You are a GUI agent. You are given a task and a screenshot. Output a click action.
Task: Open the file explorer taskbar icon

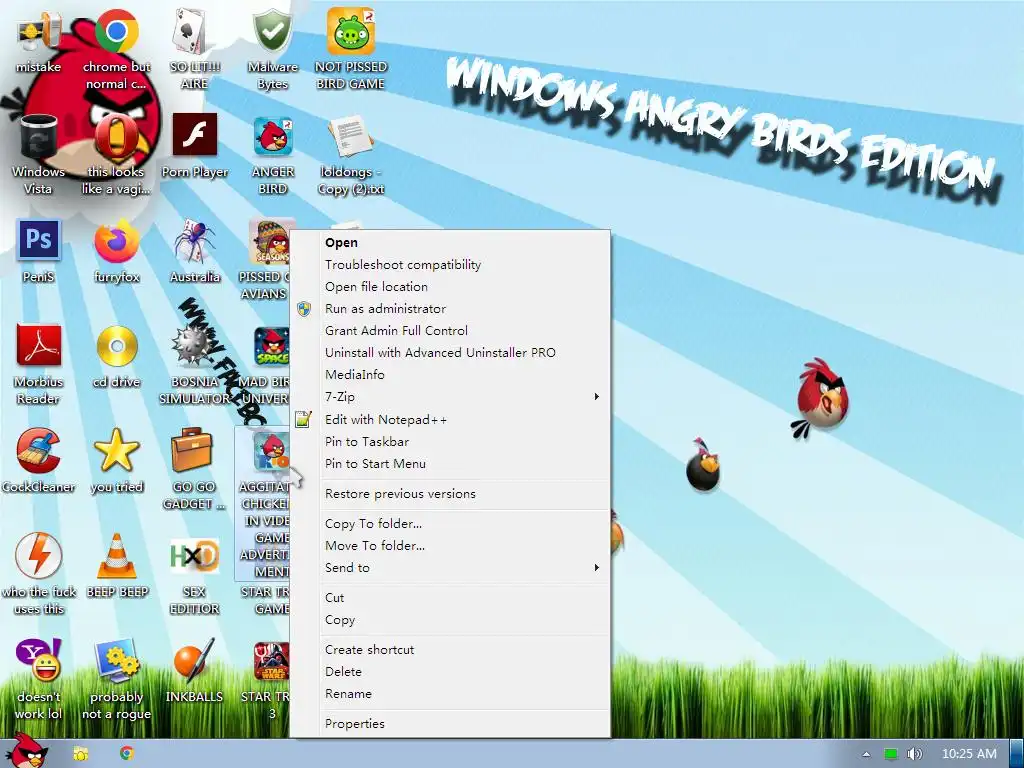click(x=80, y=754)
